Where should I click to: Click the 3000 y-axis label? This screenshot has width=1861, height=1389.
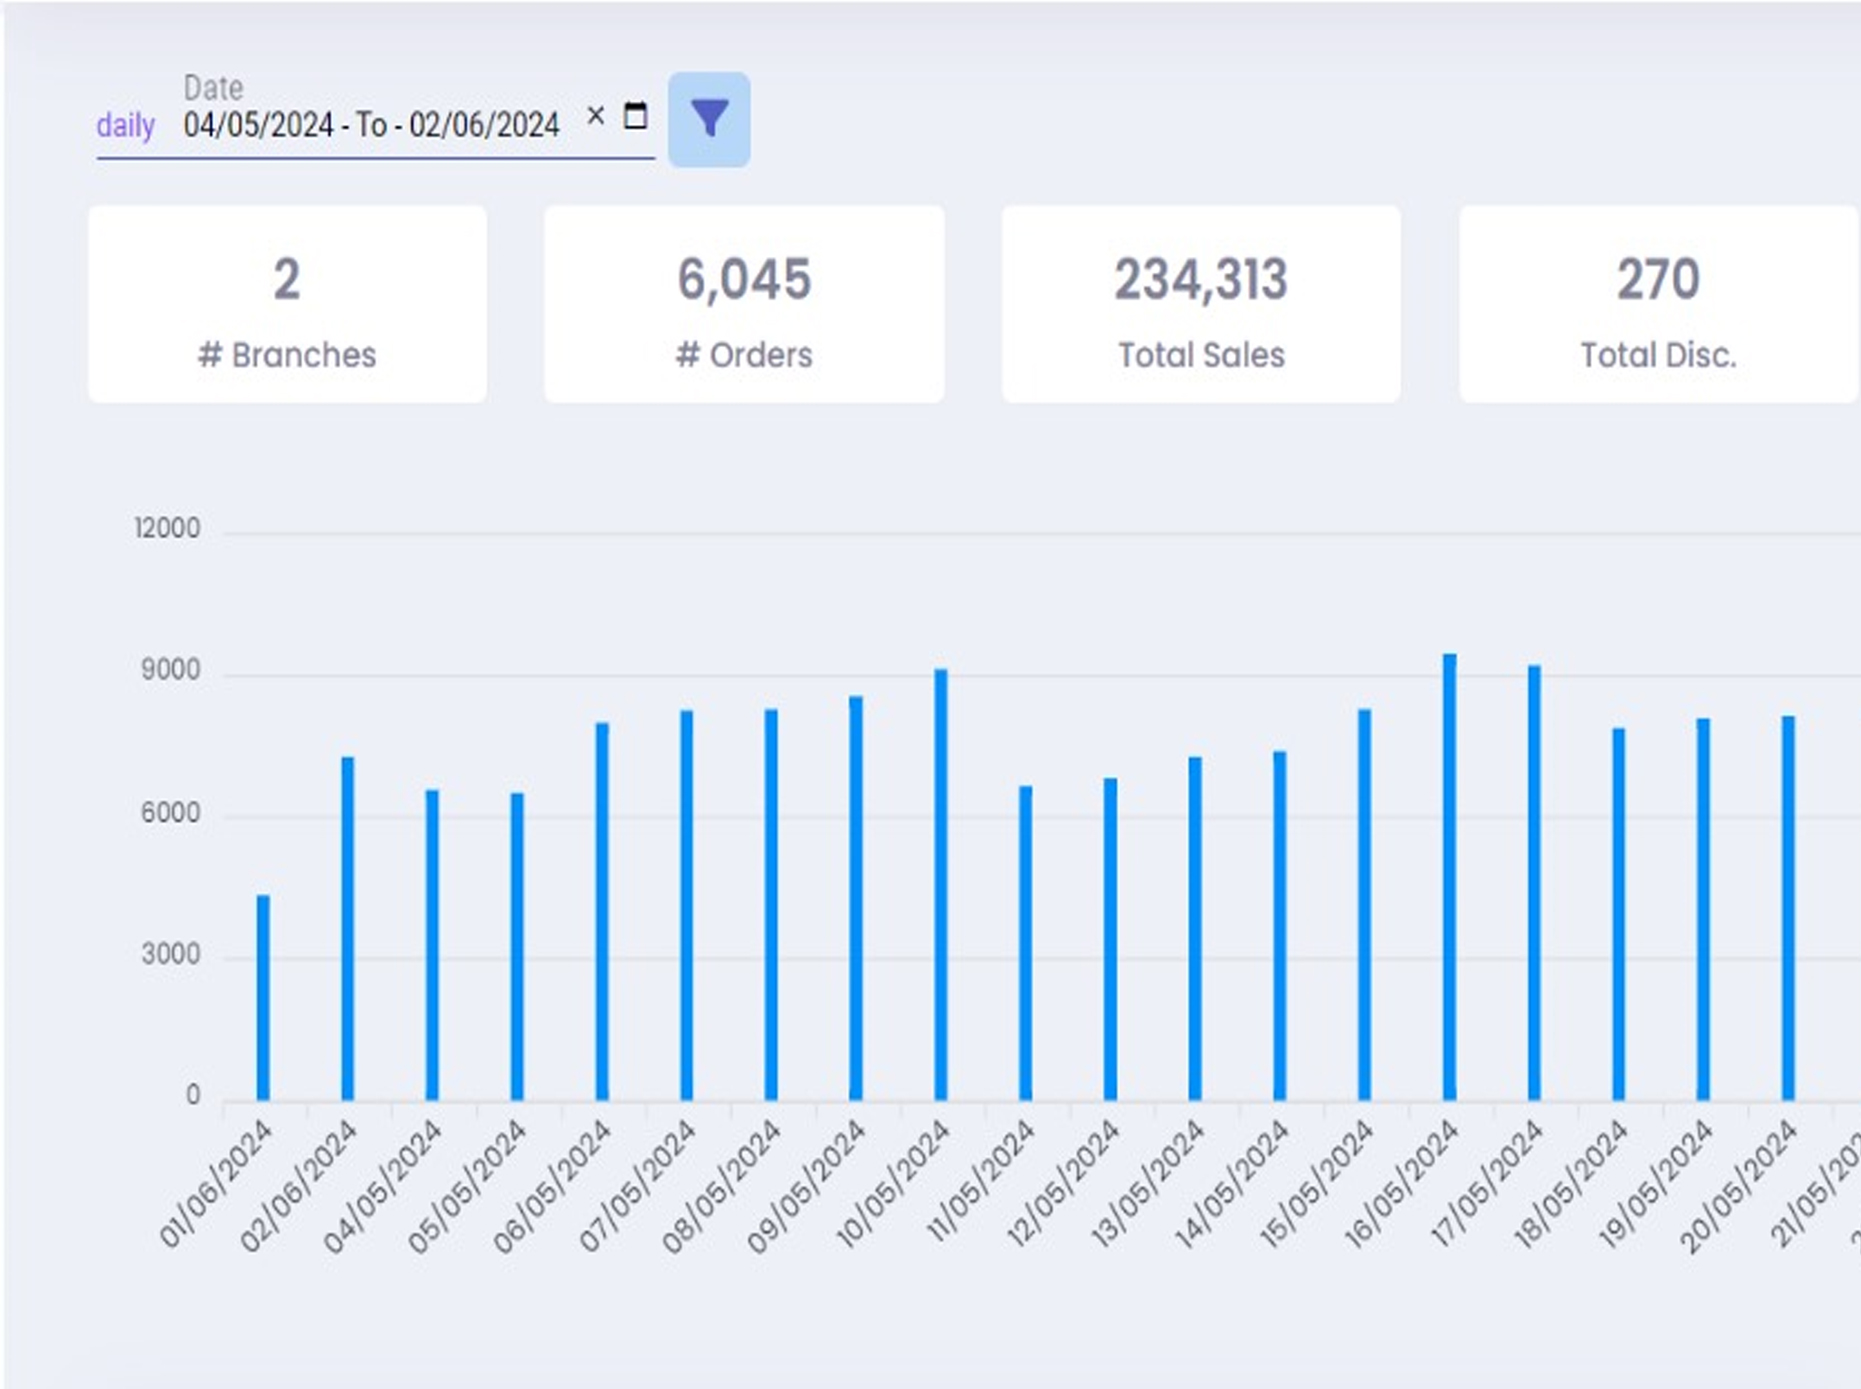[x=171, y=955]
